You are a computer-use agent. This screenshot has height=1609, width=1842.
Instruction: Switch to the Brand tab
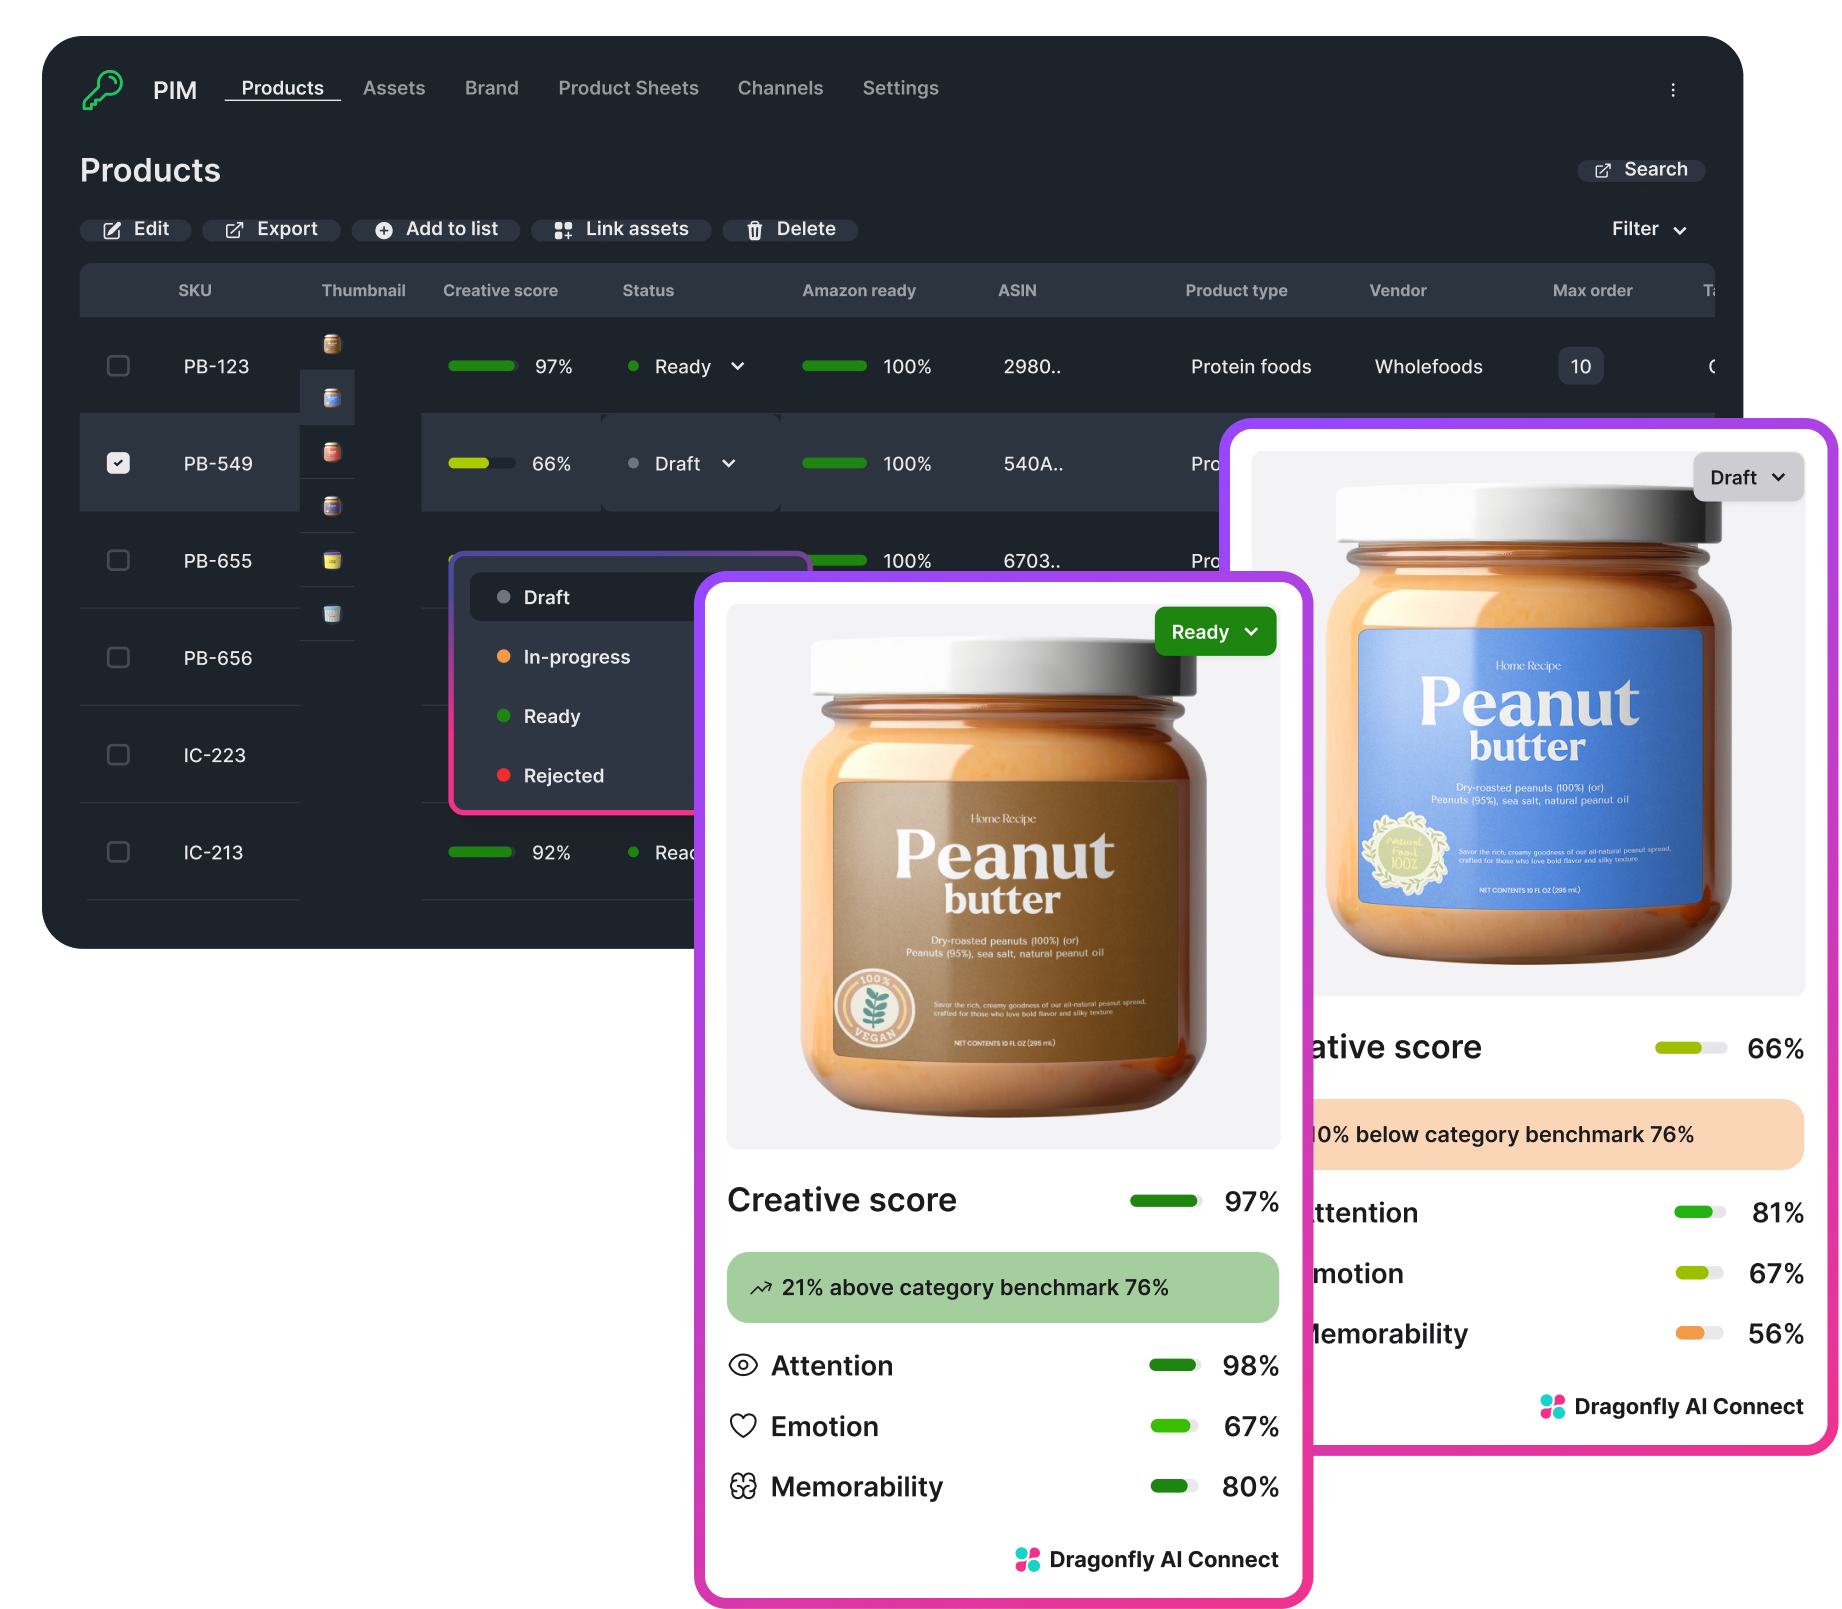click(491, 88)
